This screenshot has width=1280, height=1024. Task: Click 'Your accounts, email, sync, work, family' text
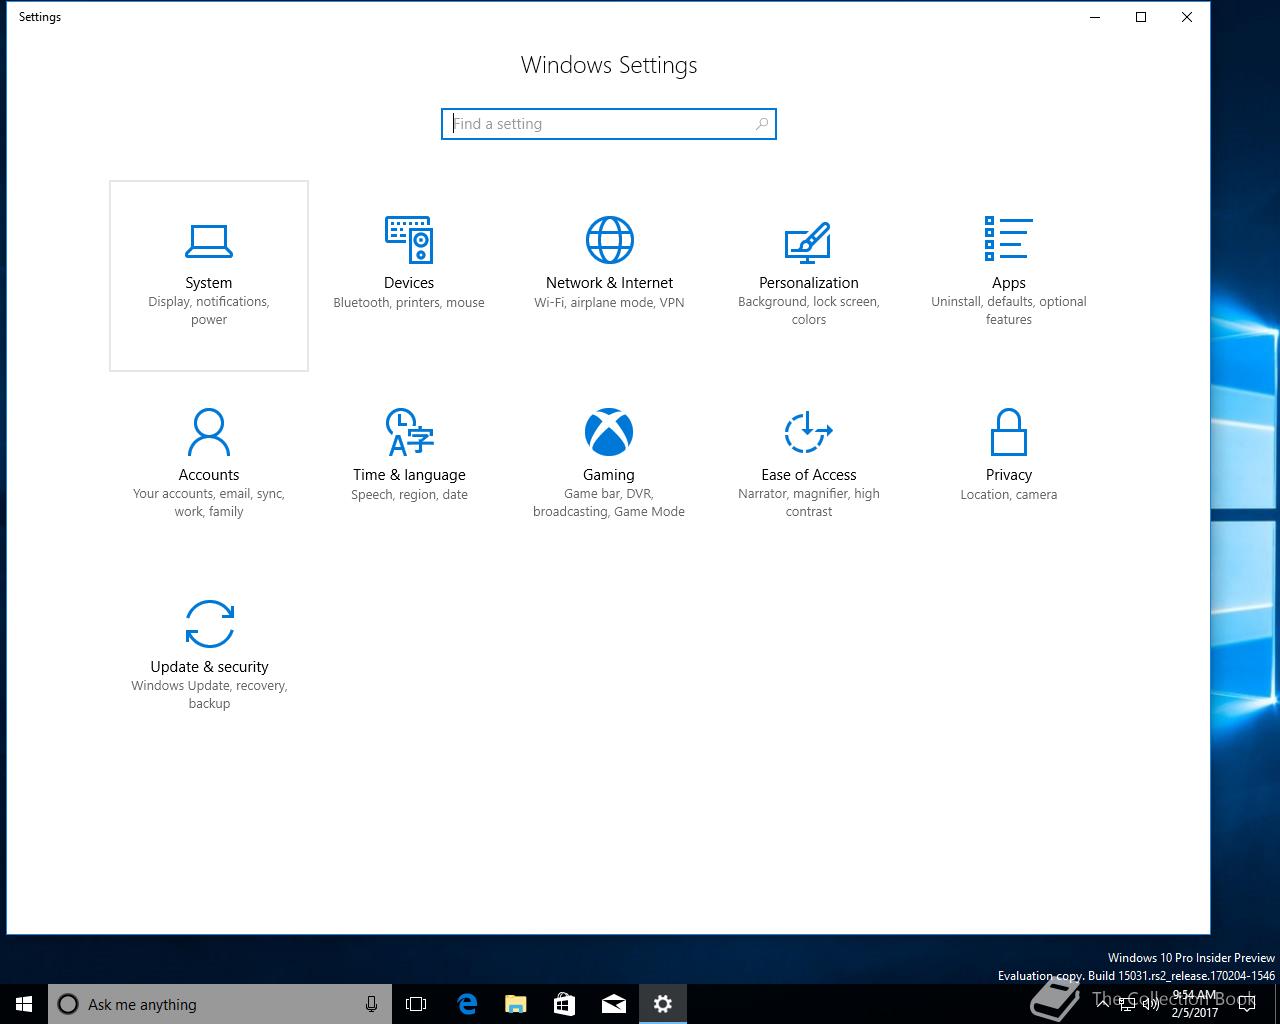pos(209,503)
